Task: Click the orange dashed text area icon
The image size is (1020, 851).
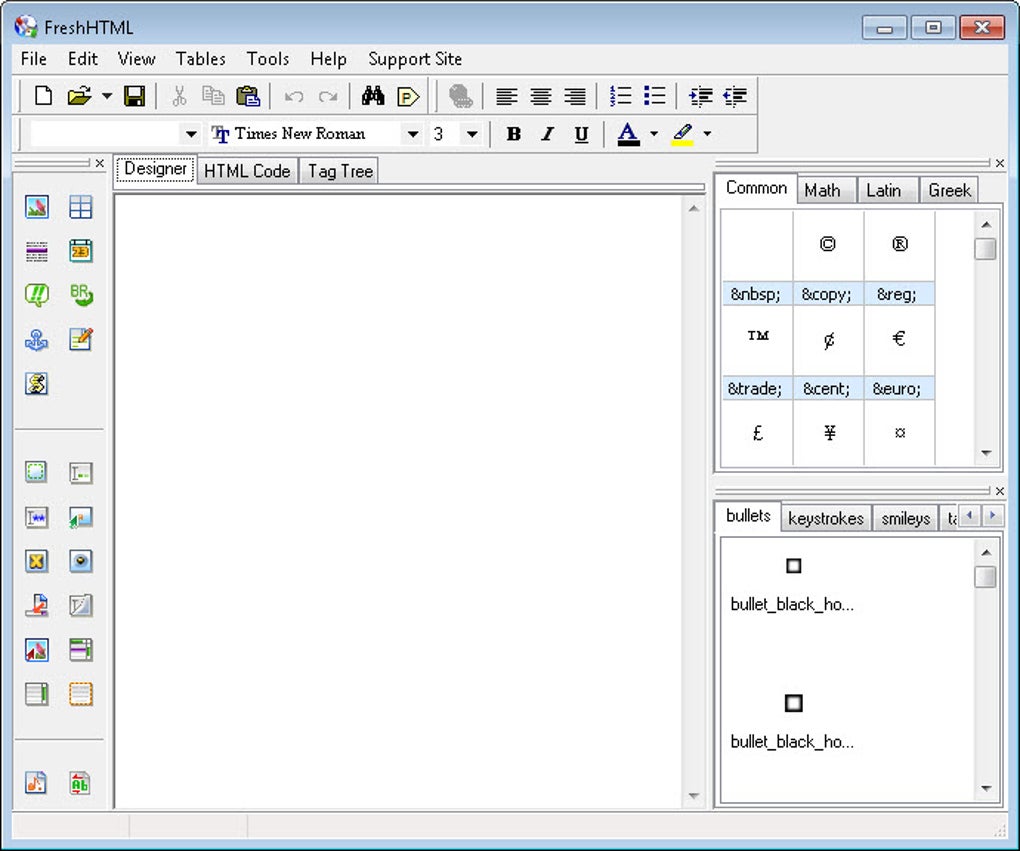Action: pyautogui.click(x=81, y=694)
